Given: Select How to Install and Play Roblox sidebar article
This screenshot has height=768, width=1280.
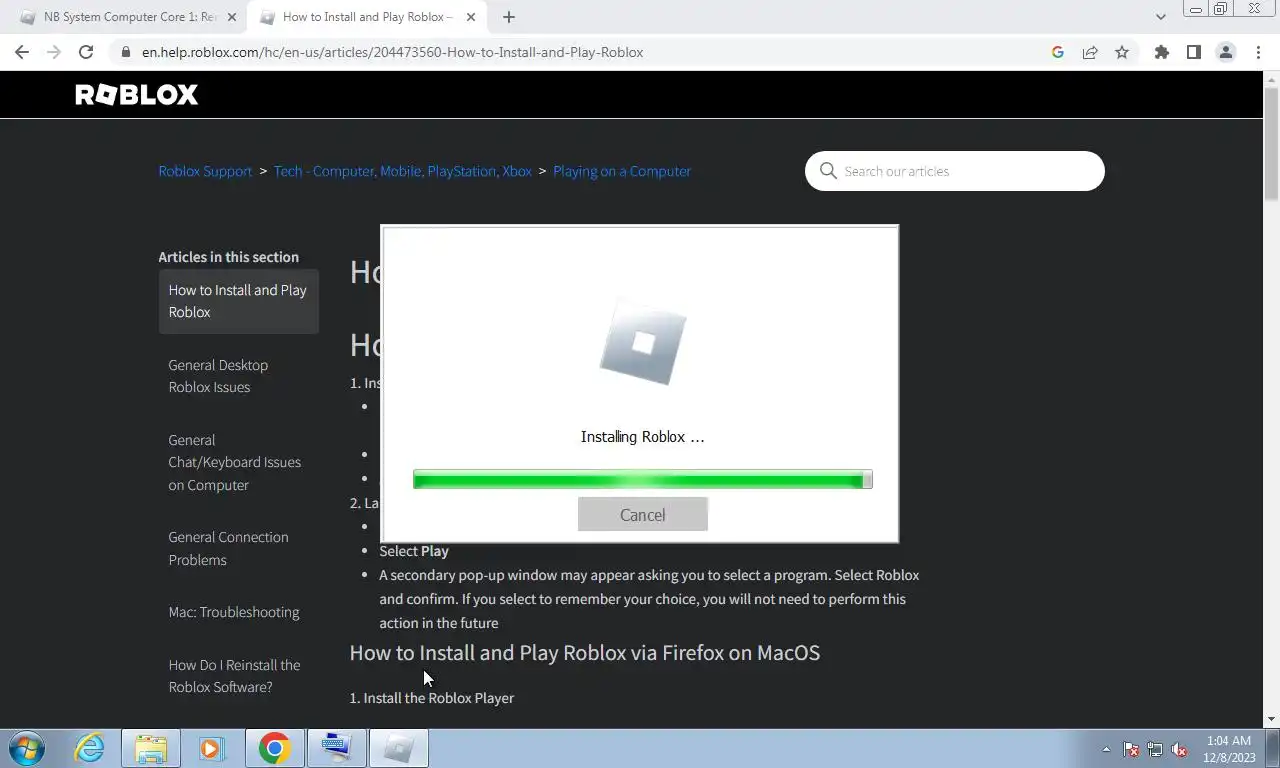Looking at the screenshot, I should coord(238,301).
